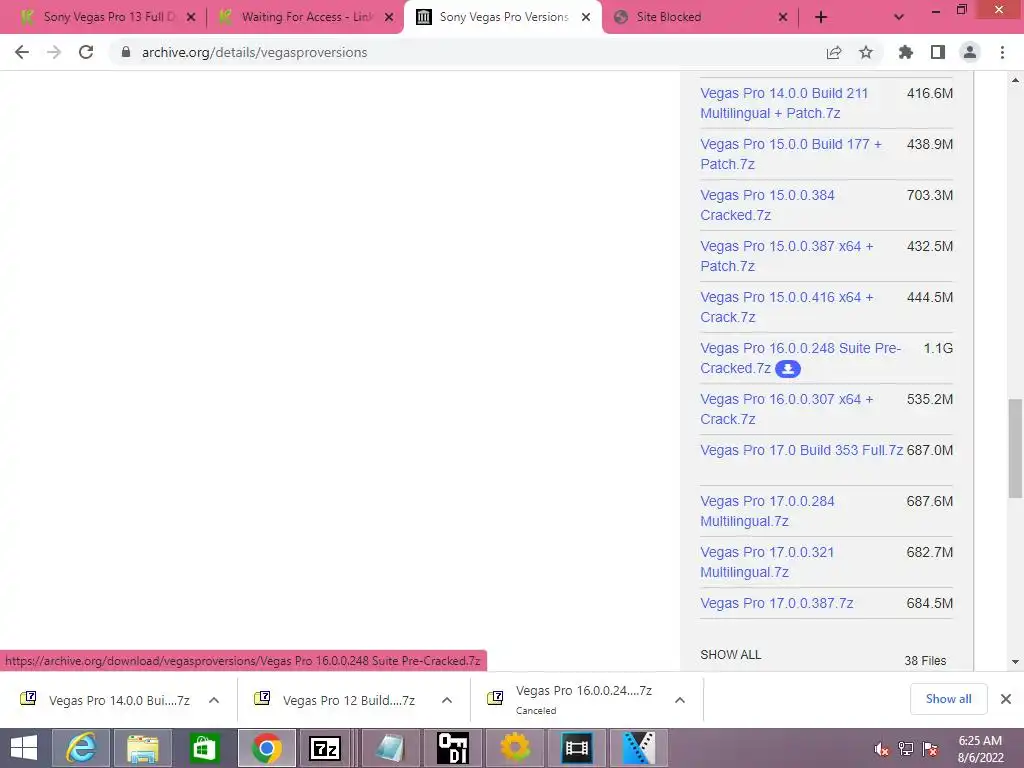The width and height of the screenshot is (1024, 768).
Task: Click SHOW ALL files link
Action: [730, 654]
